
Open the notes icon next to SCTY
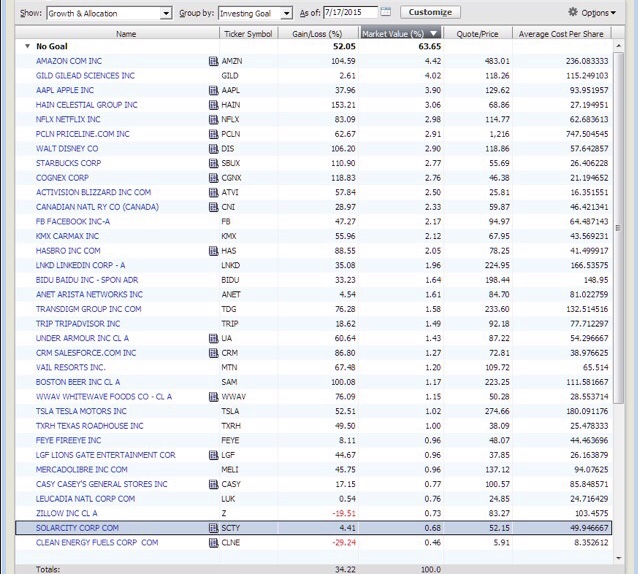(213, 528)
